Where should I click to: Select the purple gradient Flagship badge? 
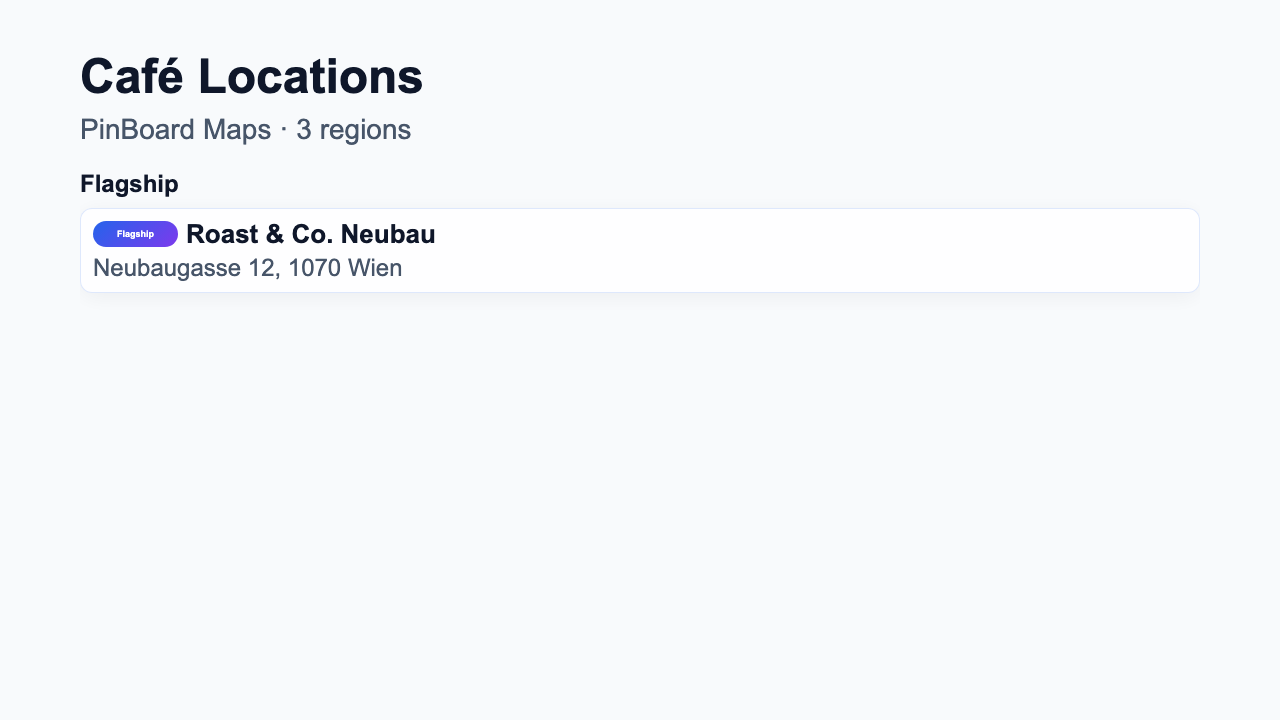(x=135, y=233)
